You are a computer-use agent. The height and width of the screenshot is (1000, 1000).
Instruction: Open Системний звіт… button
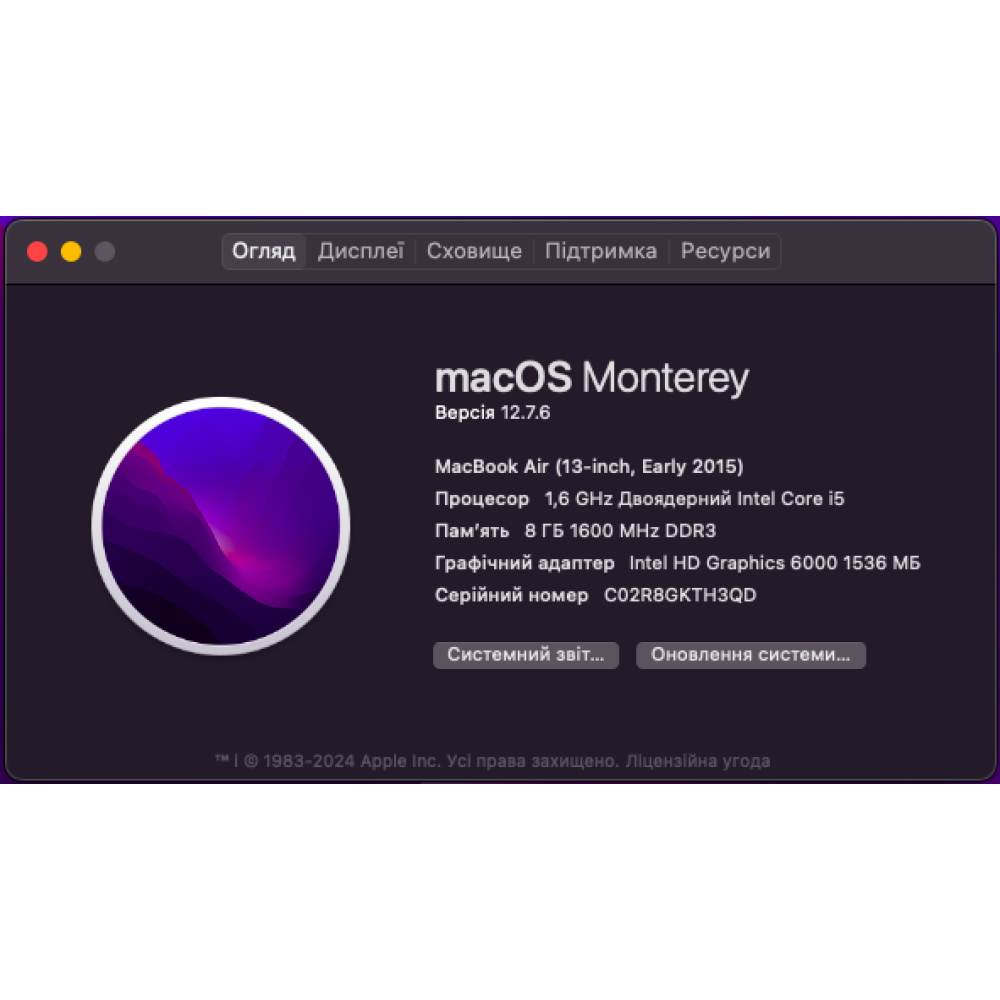pyautogui.click(x=526, y=655)
